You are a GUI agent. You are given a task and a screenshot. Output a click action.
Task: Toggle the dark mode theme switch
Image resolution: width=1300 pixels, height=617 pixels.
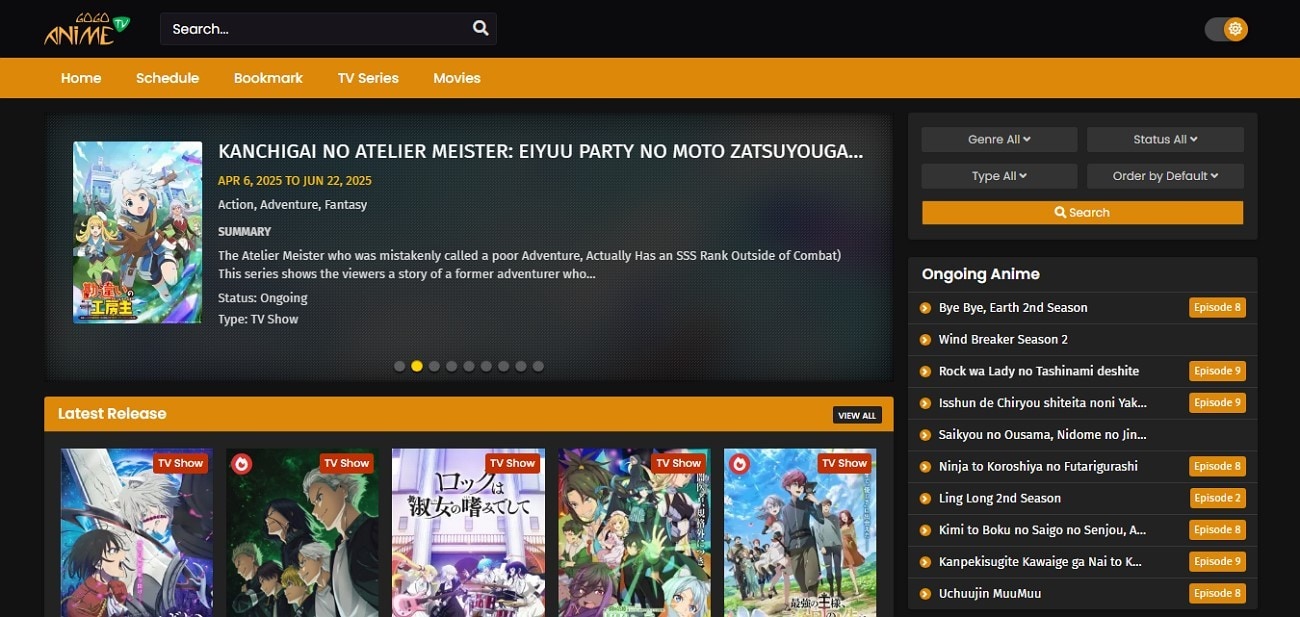click(x=1226, y=29)
